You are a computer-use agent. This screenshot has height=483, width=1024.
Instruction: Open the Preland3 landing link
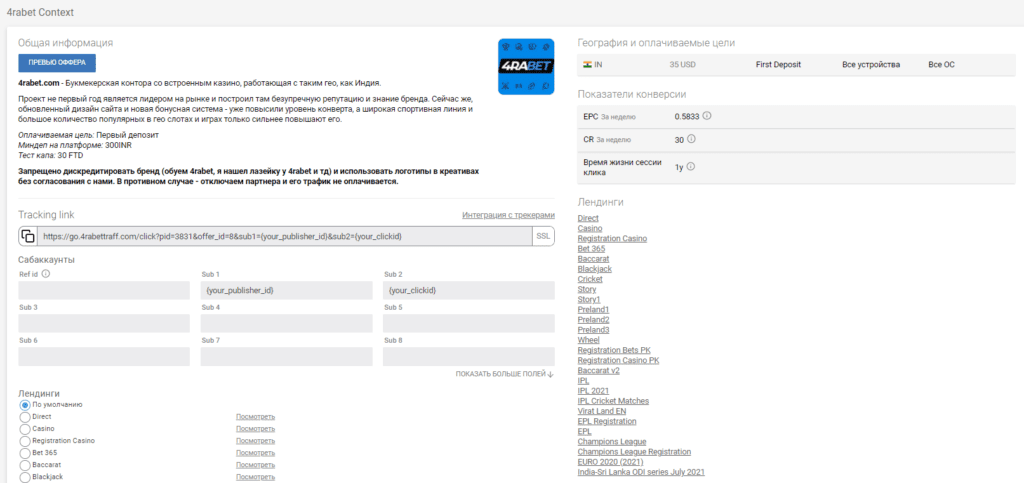pos(594,330)
